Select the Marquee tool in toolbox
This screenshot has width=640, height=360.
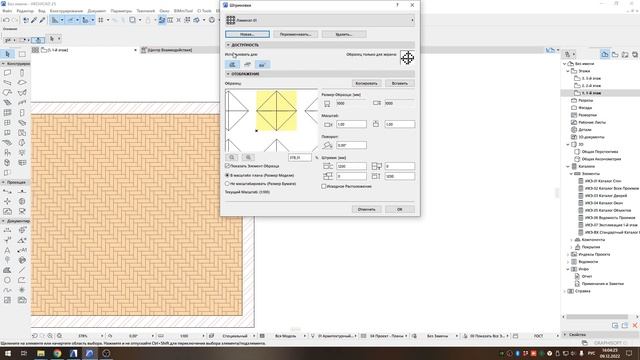(x=22, y=54)
